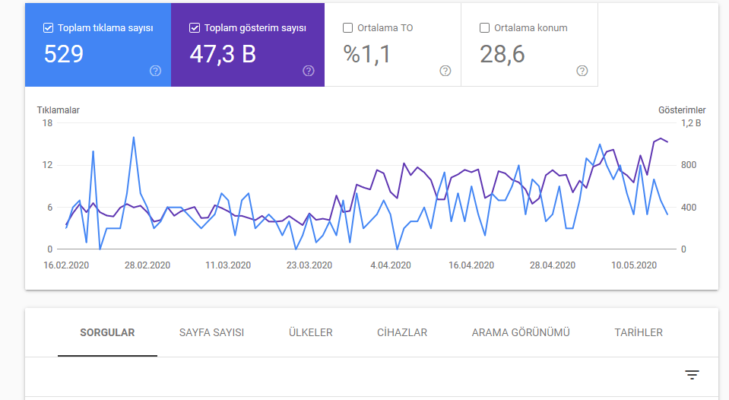Uncheck the Toplam gösterim sayısı checkbox
729x400 pixels.
[193, 28]
